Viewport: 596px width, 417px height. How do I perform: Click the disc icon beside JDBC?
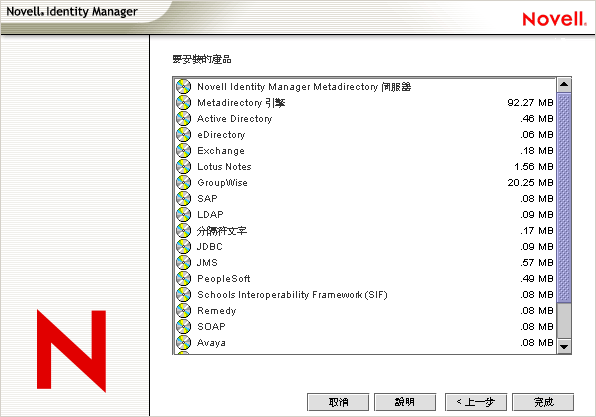183,247
